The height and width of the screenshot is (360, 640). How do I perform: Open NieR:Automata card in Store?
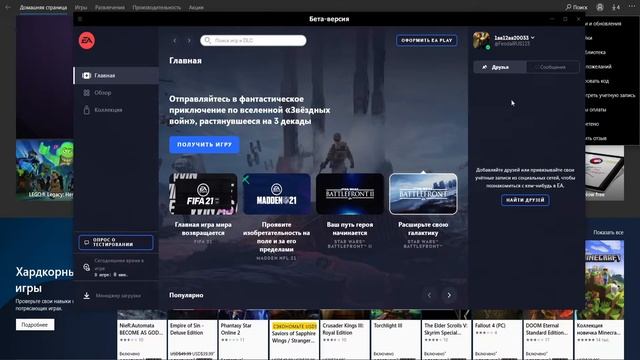pyautogui.click(x=142, y=335)
